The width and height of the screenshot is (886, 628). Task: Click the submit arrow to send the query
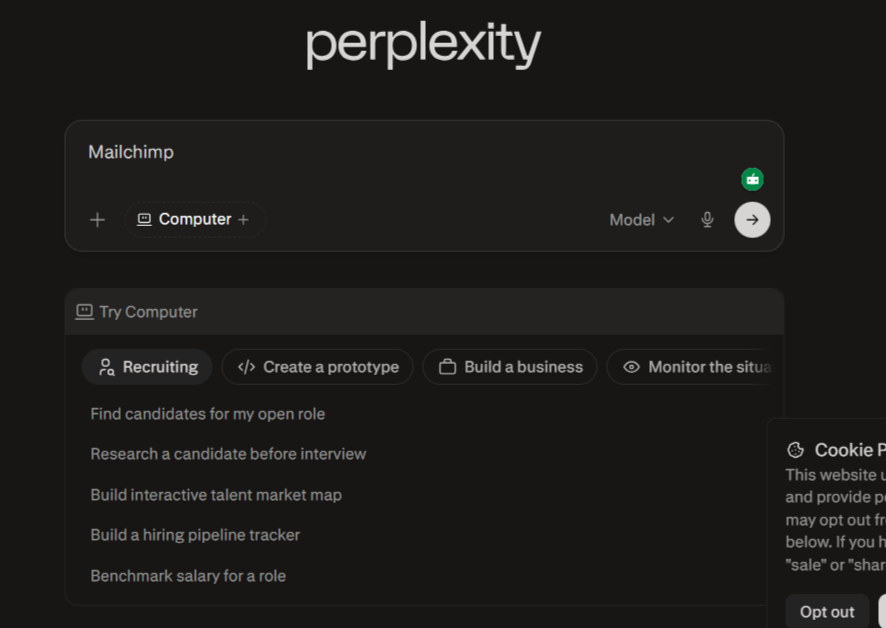(751, 219)
